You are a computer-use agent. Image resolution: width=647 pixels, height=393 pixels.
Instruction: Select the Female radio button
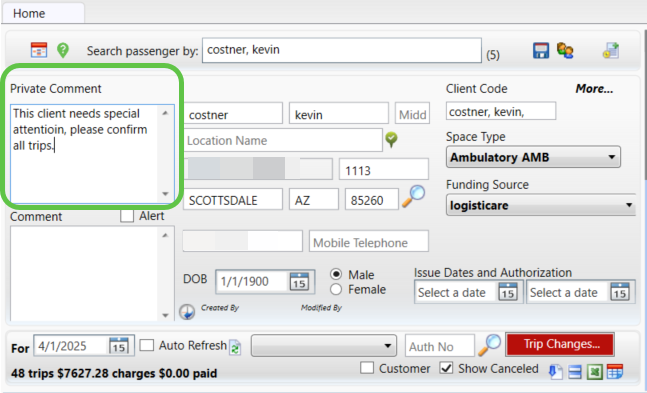(336, 289)
